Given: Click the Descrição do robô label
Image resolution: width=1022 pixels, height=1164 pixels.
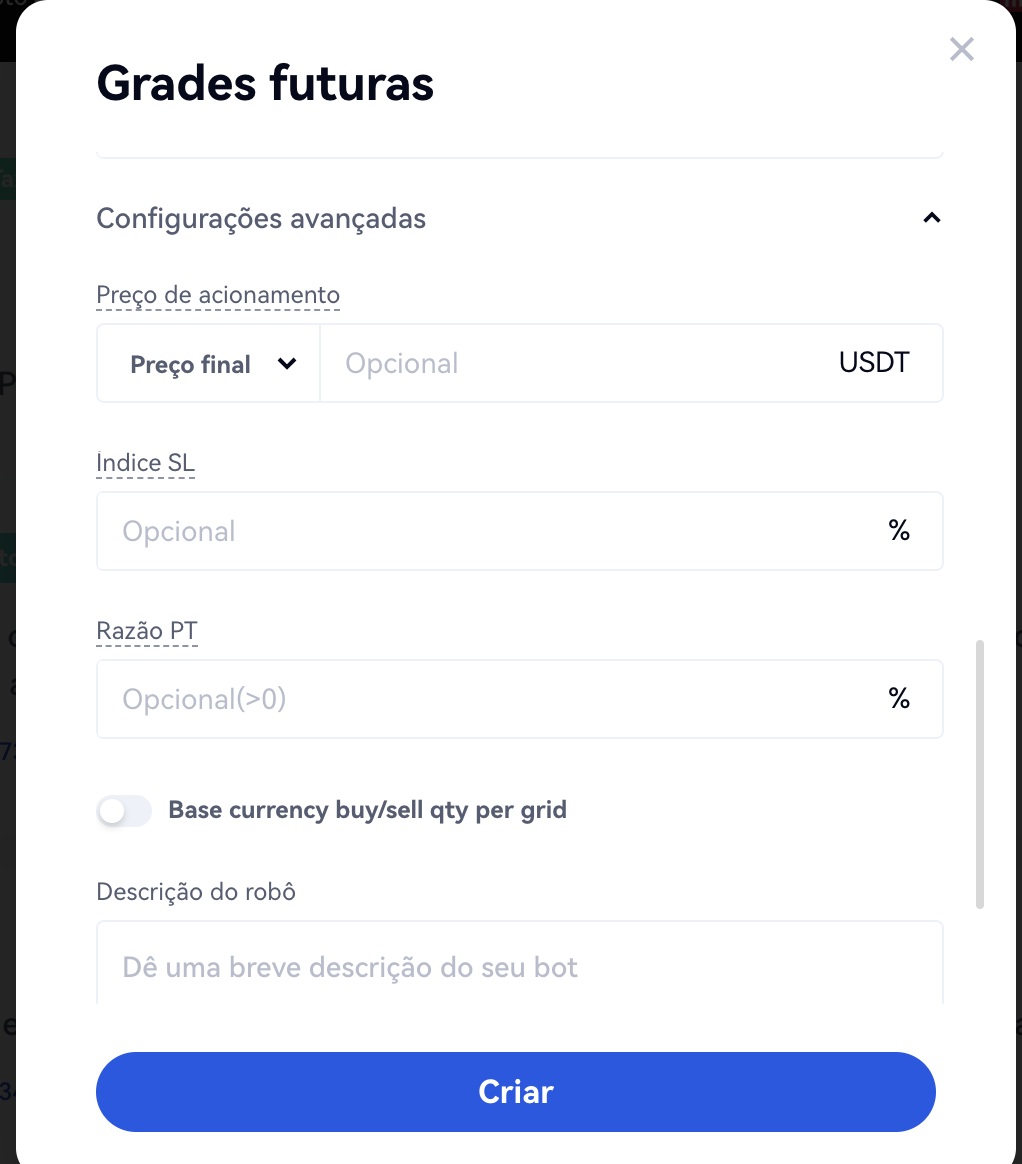Looking at the screenshot, I should [196, 891].
